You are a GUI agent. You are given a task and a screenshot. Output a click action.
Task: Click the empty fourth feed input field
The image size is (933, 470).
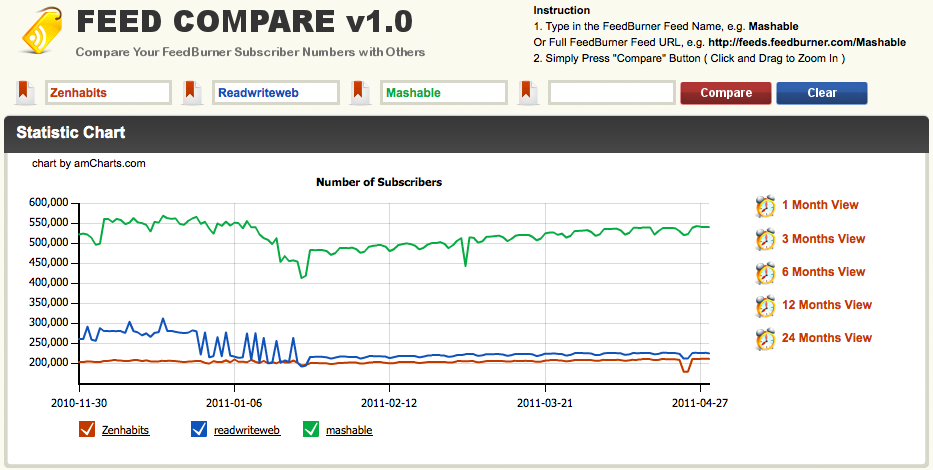[612, 93]
